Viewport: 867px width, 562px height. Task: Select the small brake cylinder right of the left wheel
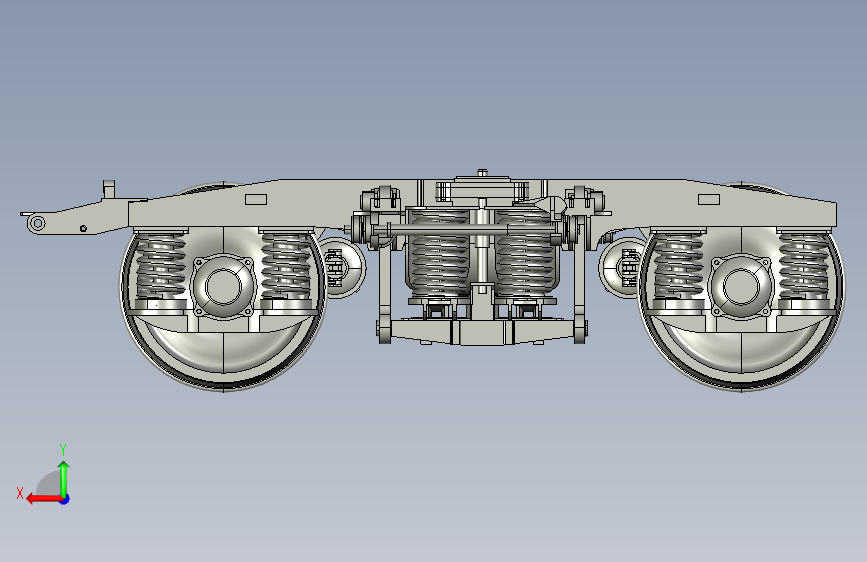tap(342, 268)
